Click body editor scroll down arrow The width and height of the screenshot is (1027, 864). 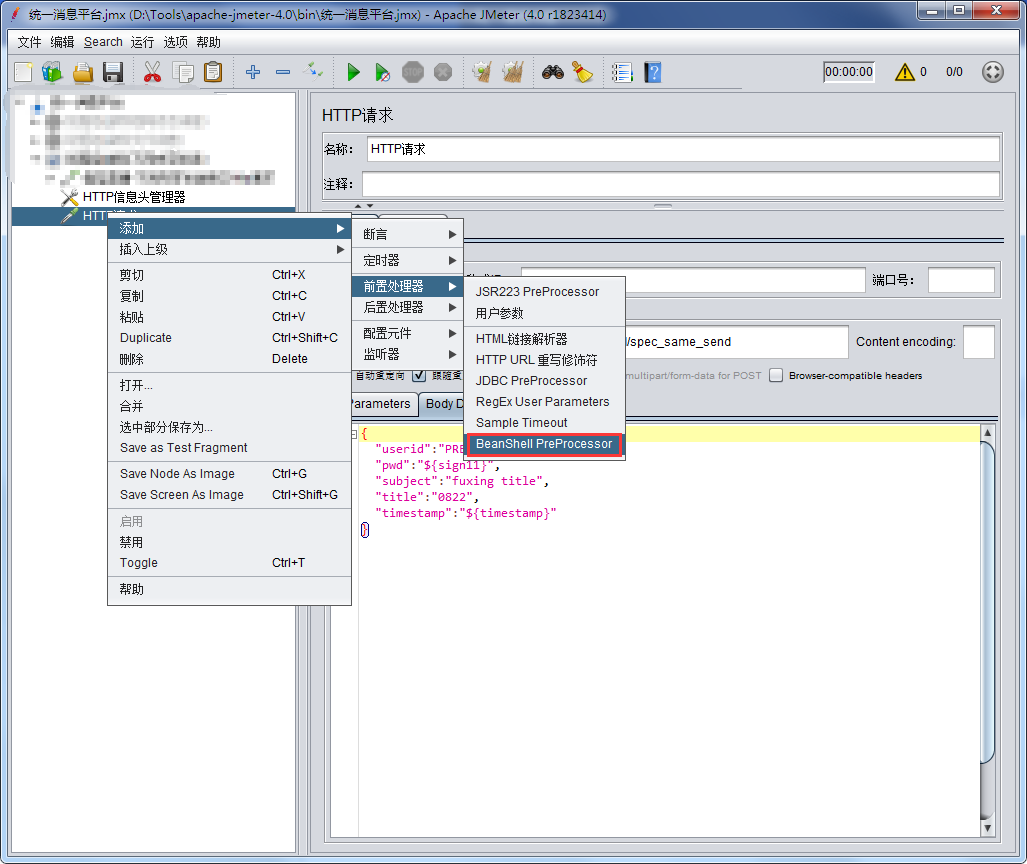pyautogui.click(x=987, y=829)
